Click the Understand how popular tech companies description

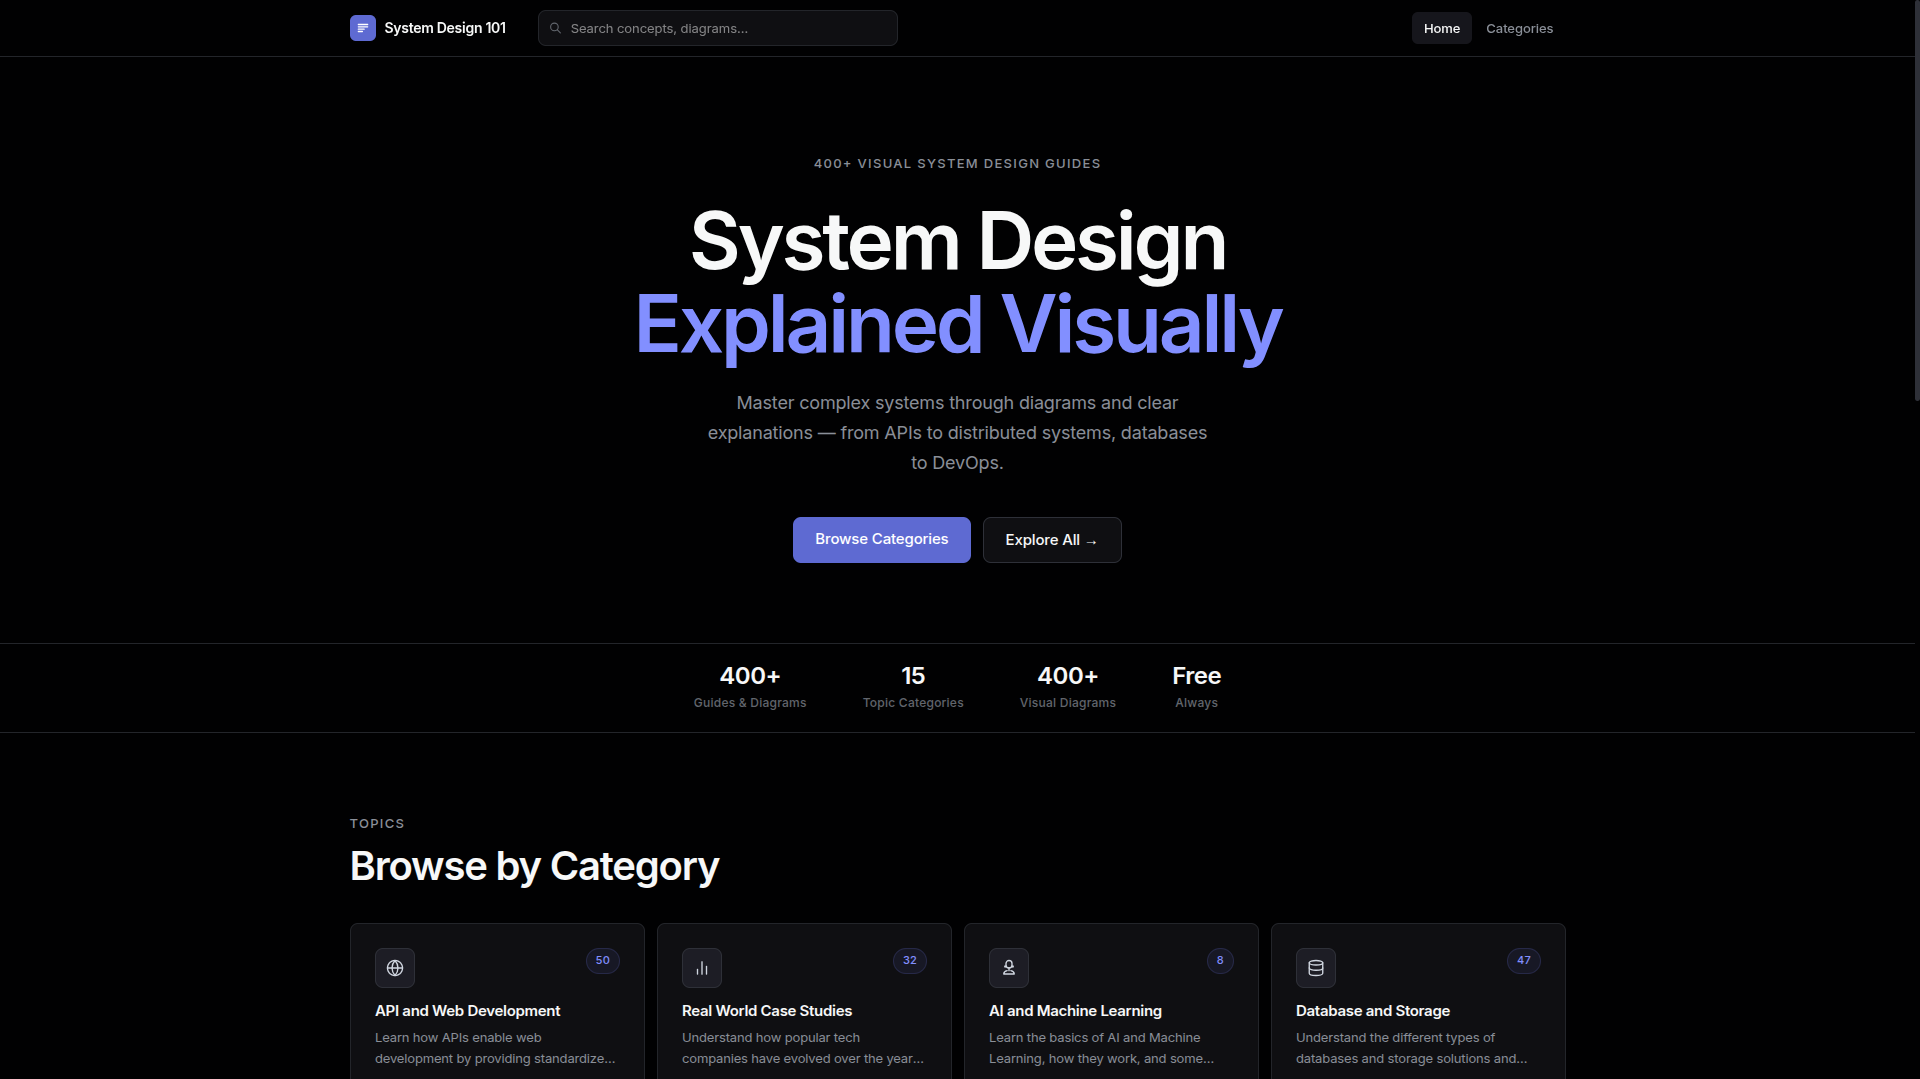(x=803, y=1048)
